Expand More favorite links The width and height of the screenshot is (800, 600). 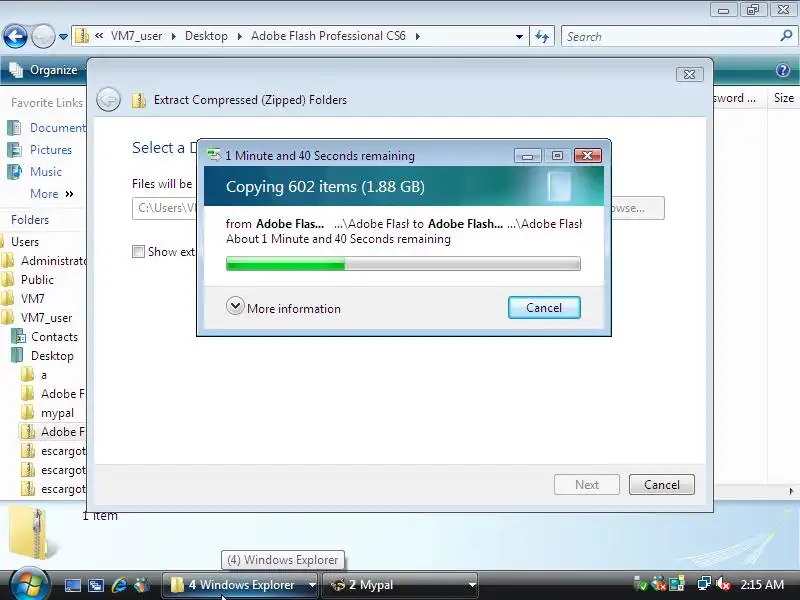click(x=52, y=194)
